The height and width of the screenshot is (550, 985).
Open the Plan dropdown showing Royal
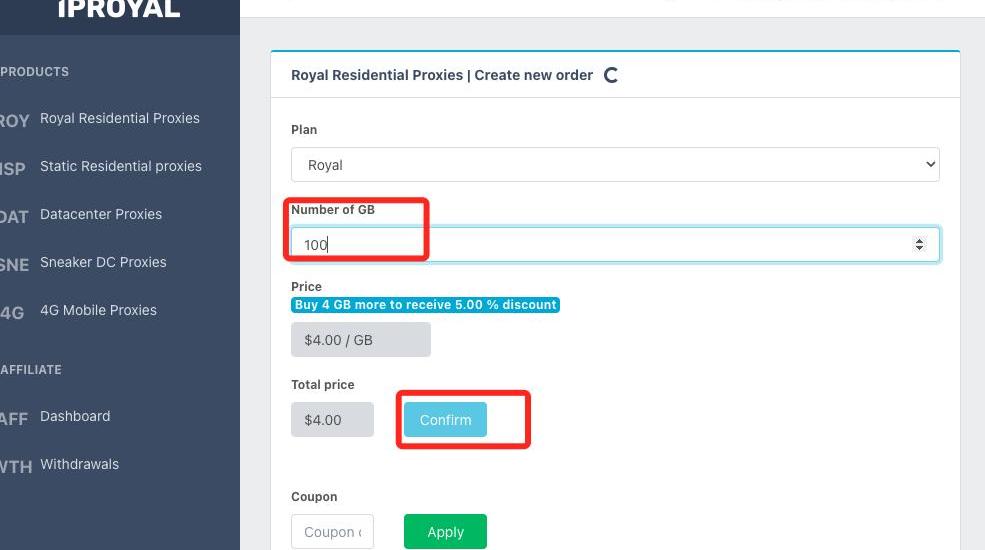point(615,165)
